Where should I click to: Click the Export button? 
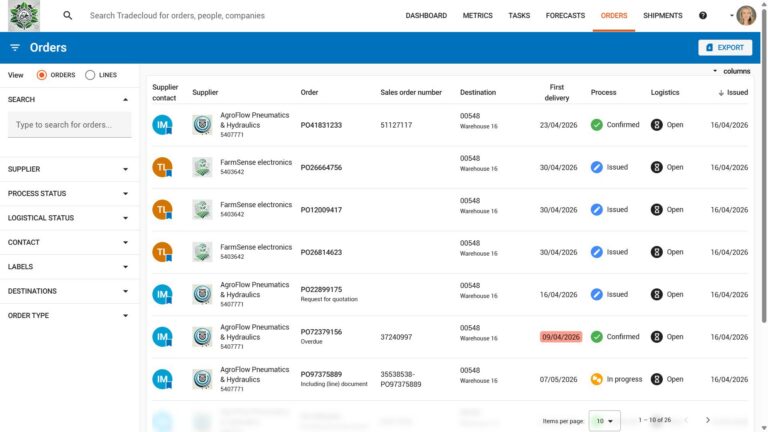click(725, 48)
